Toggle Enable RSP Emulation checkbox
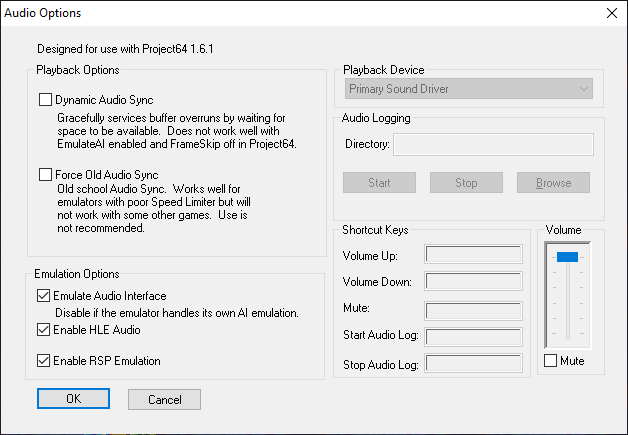 43,360
